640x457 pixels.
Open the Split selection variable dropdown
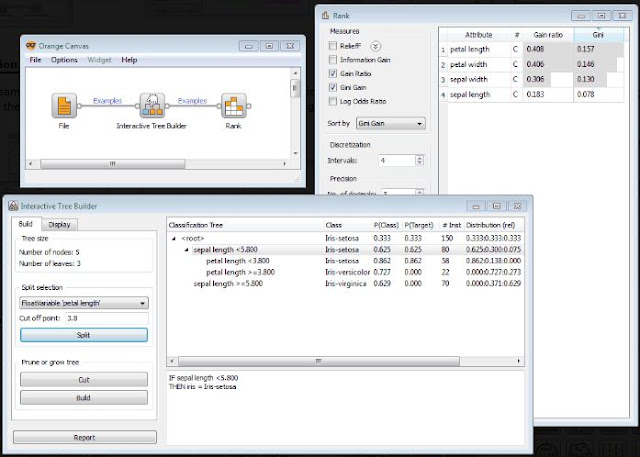click(x=84, y=303)
